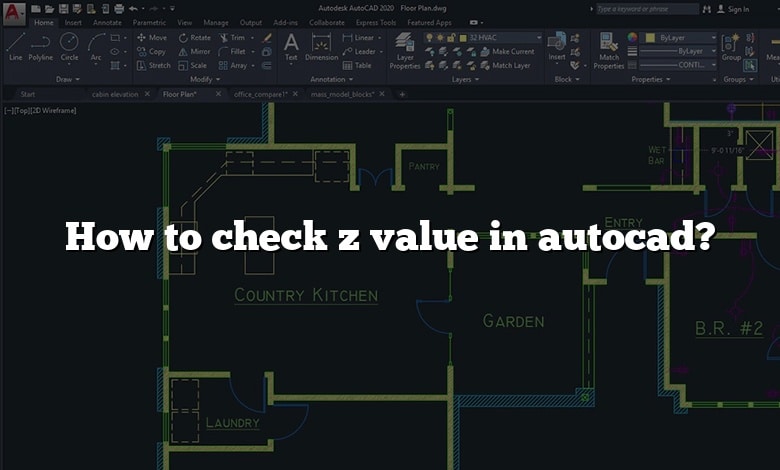Open the Annotate ribbon tab
Viewport: 780px width, 470px height.
point(107,22)
